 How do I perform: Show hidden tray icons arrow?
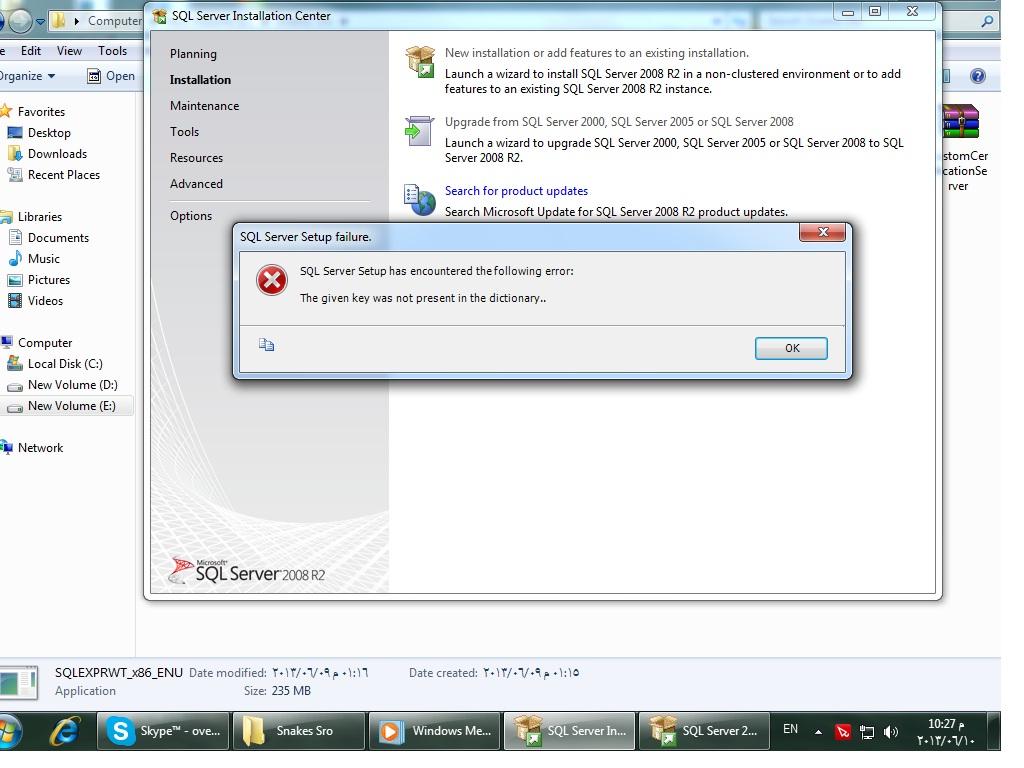[x=818, y=732]
